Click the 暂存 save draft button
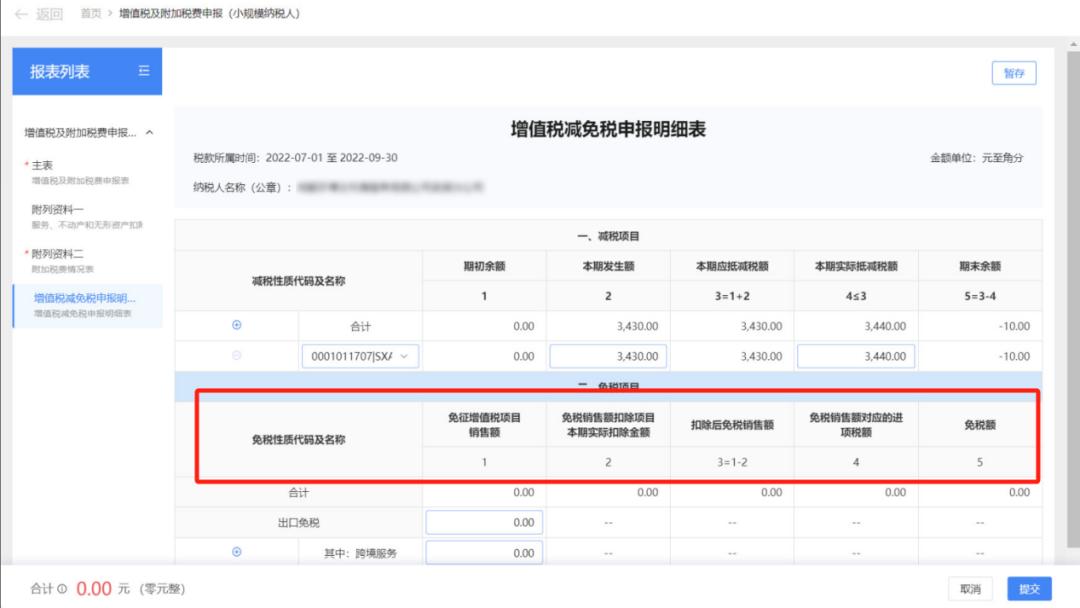Image resolution: width=1080 pixels, height=608 pixels. click(x=1014, y=74)
